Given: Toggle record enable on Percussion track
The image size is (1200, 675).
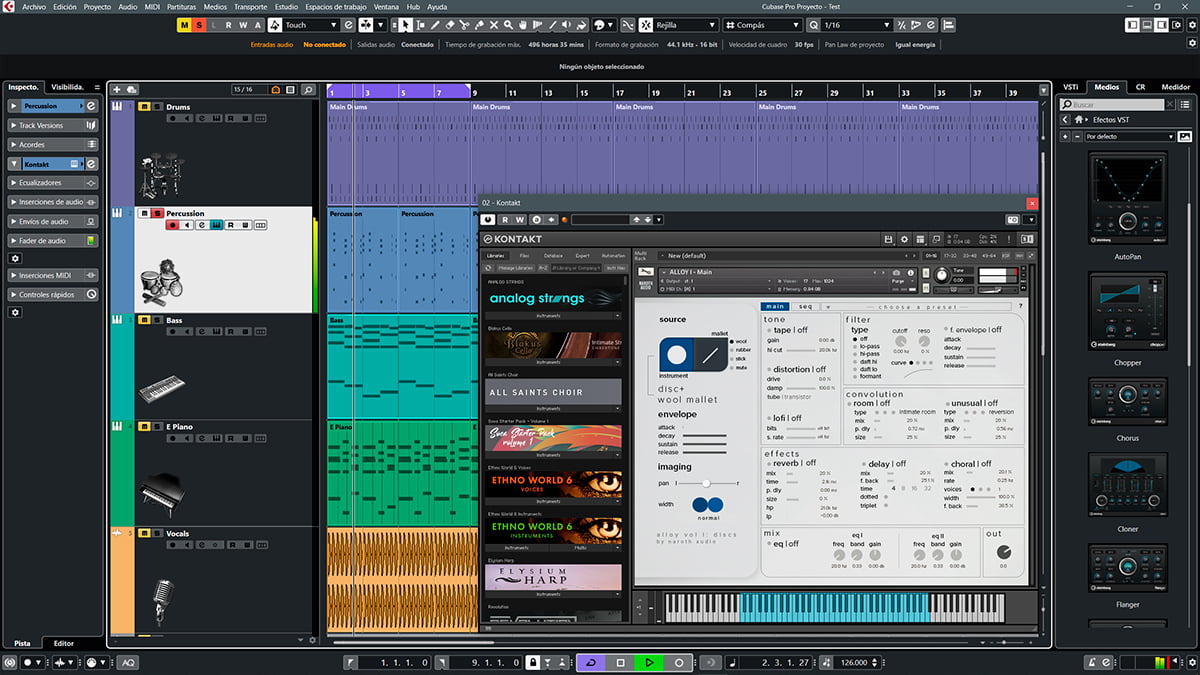Looking at the screenshot, I should tap(172, 225).
